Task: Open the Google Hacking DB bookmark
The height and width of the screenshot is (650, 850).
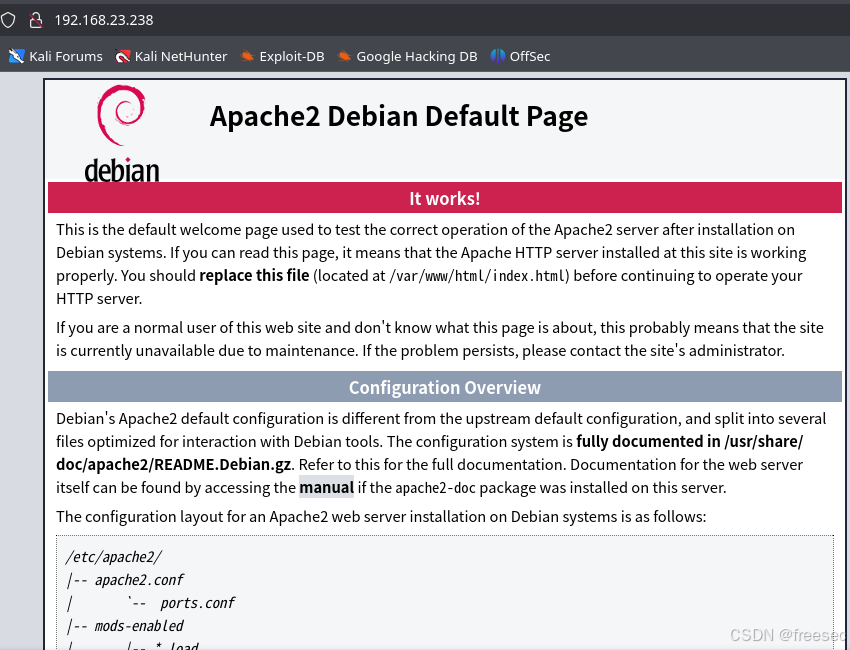Action: click(407, 56)
